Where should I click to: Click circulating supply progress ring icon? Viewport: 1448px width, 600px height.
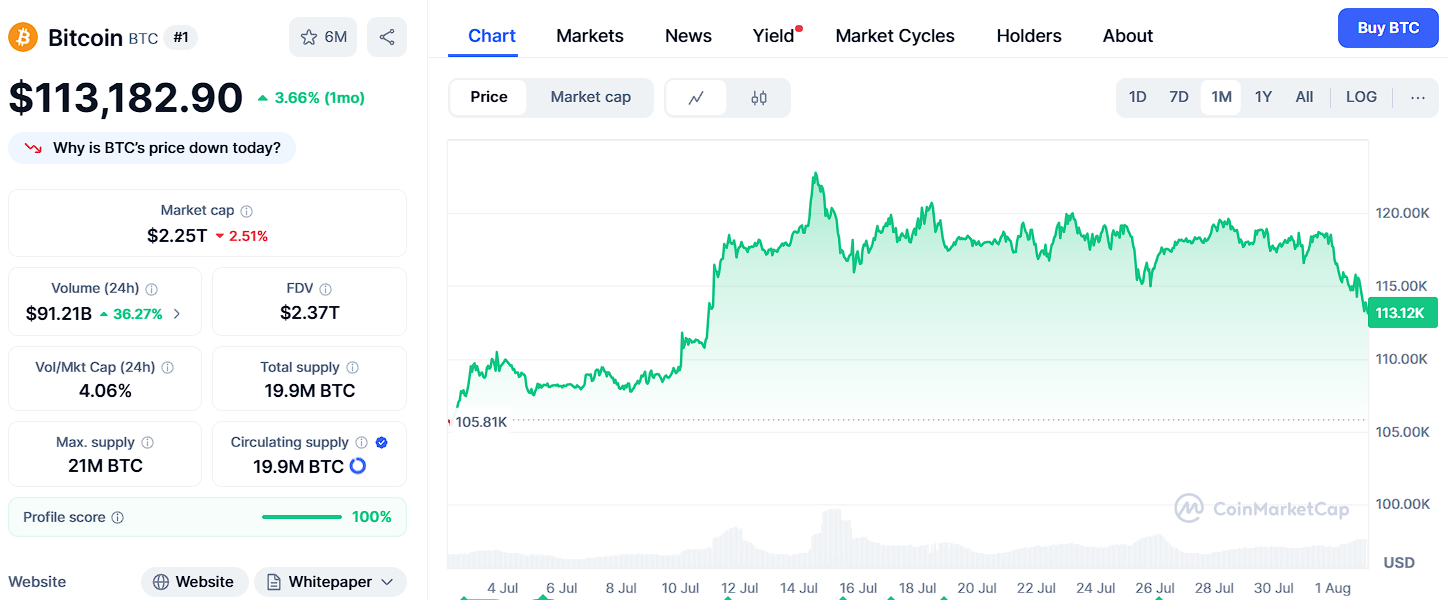pos(357,466)
